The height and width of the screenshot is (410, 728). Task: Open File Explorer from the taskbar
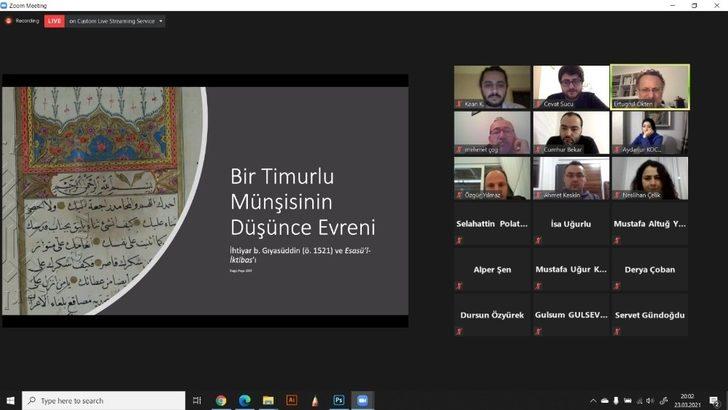pyautogui.click(x=268, y=400)
